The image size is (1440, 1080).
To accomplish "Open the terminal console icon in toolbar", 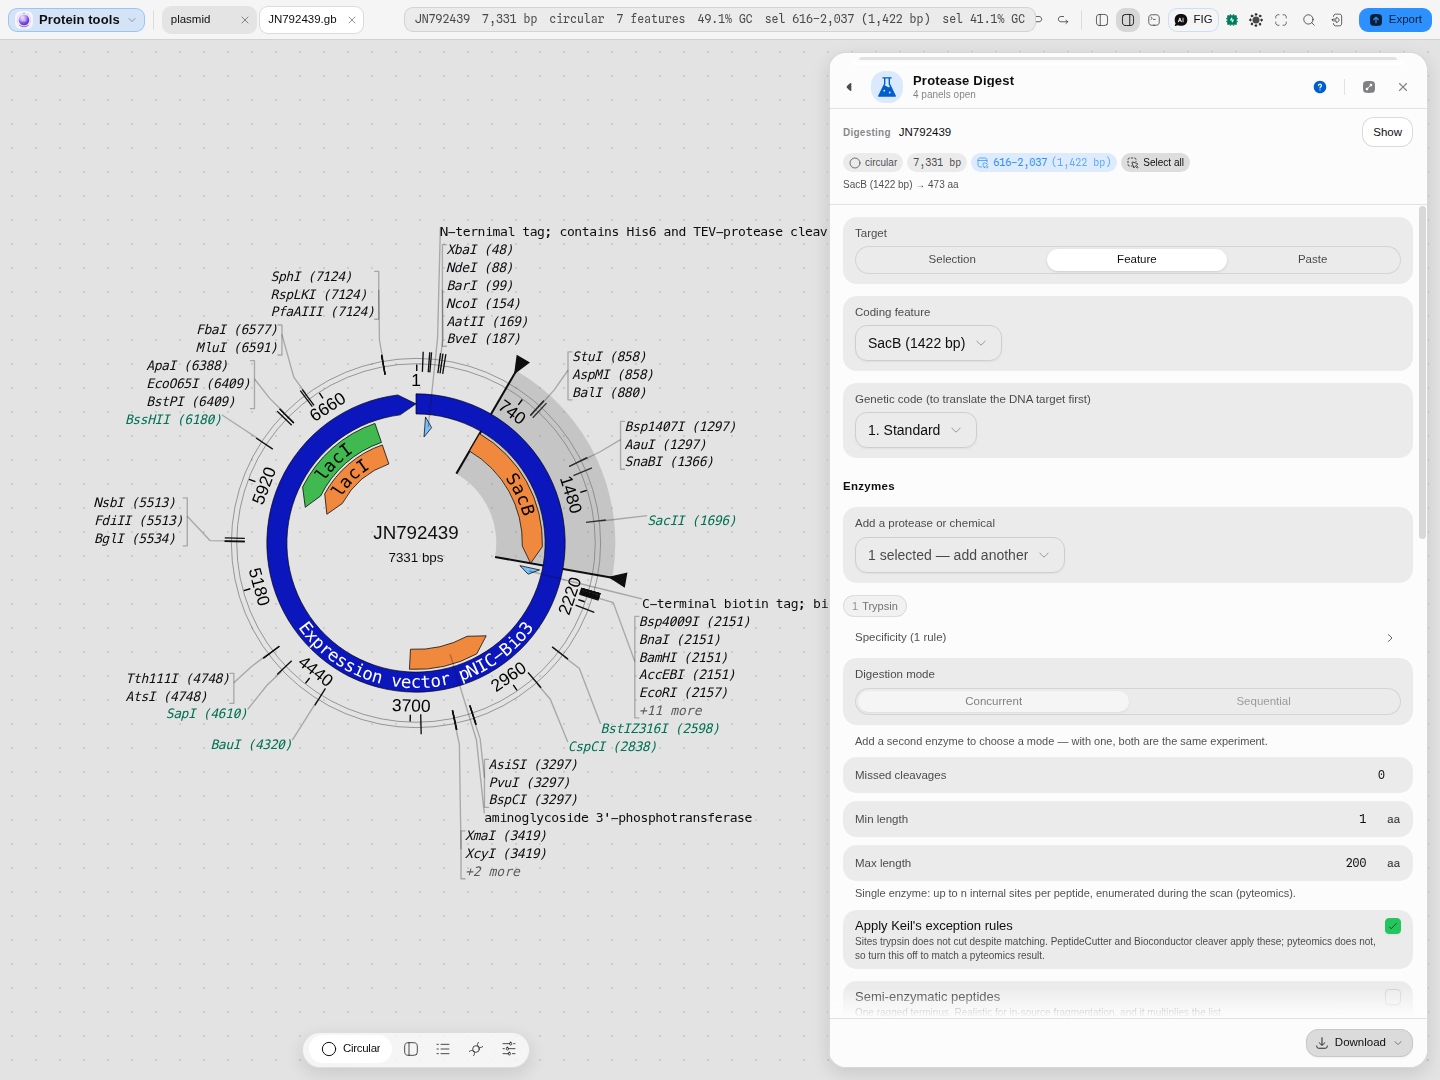I will 1154,20.
